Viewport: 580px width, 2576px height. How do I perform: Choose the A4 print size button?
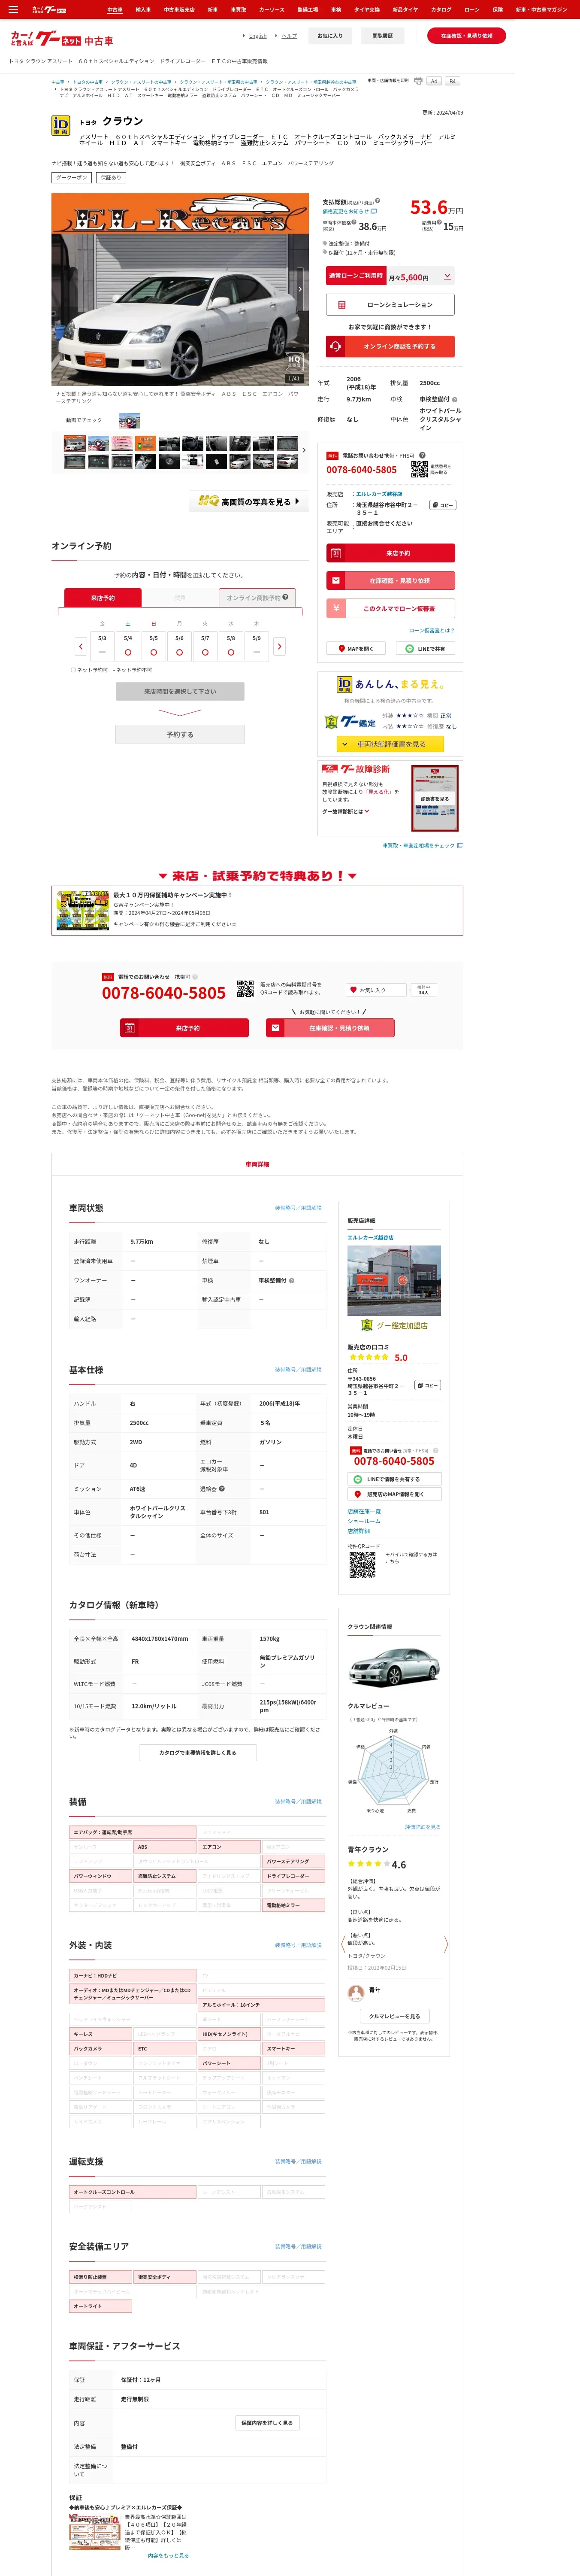pyautogui.click(x=434, y=81)
